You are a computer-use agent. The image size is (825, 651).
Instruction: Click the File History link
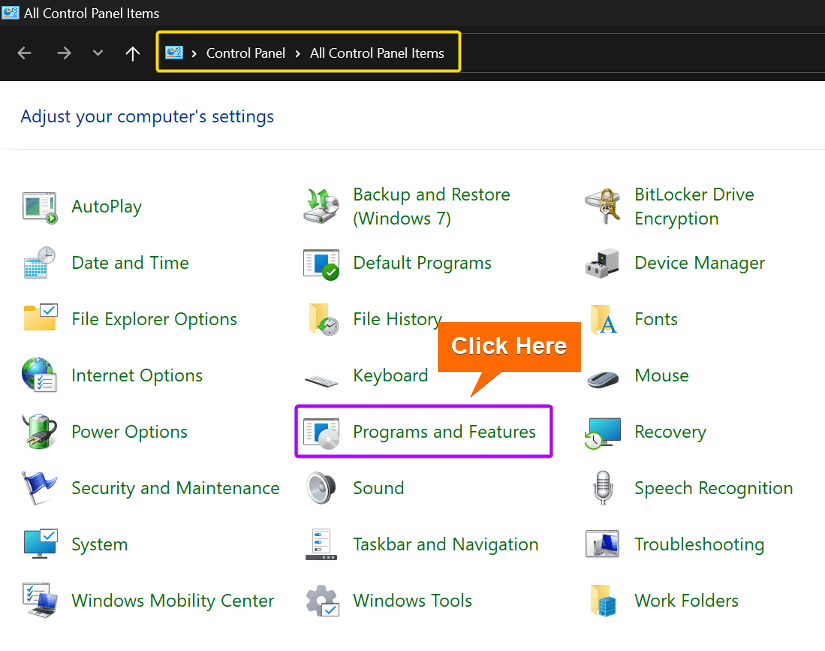[x=397, y=319]
